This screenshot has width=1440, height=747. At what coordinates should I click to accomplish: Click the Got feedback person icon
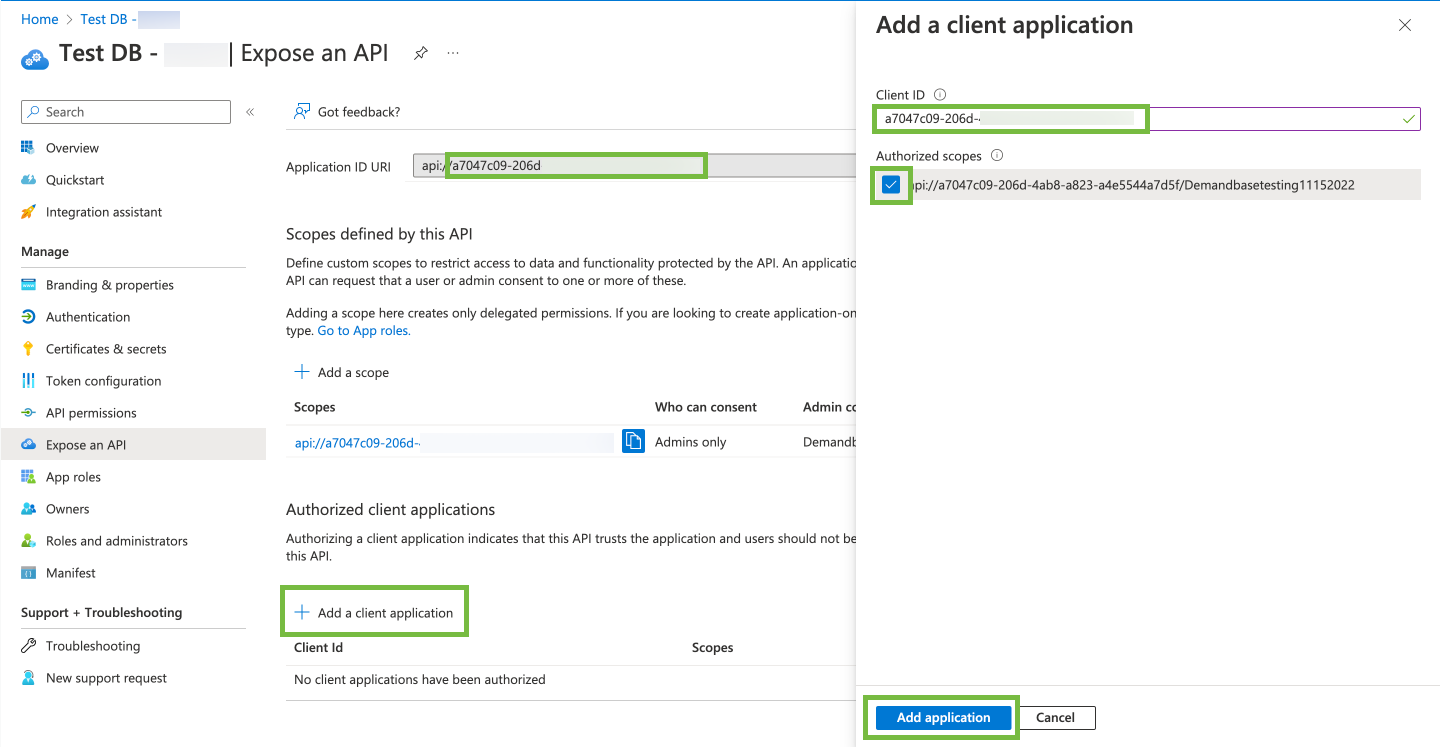click(301, 112)
